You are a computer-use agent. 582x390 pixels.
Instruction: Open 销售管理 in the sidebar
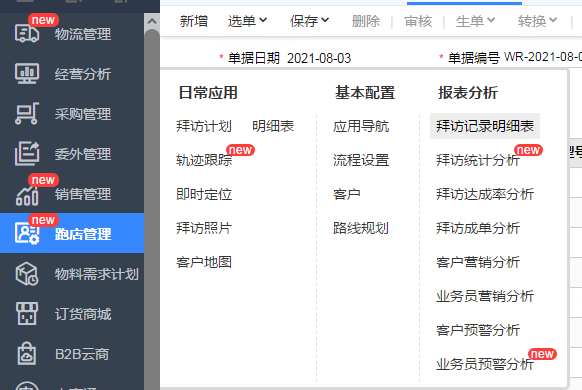(83, 194)
